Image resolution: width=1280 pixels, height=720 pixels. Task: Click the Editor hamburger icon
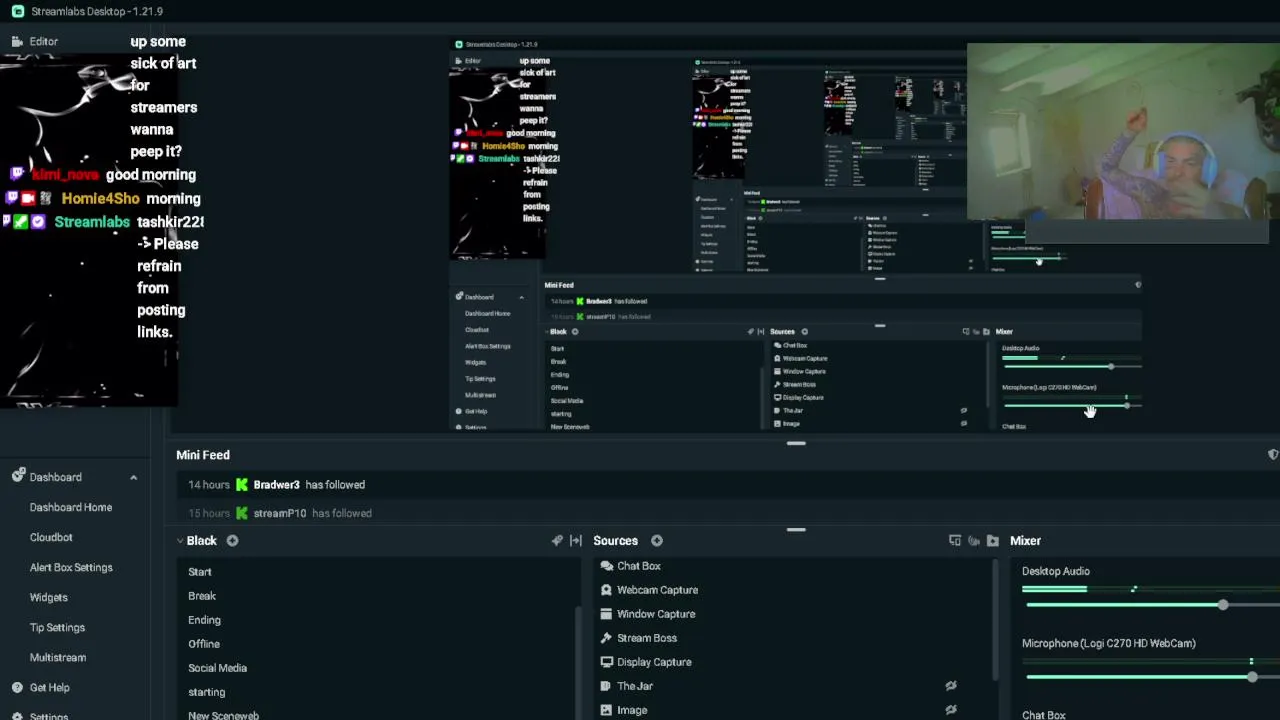tap(16, 41)
